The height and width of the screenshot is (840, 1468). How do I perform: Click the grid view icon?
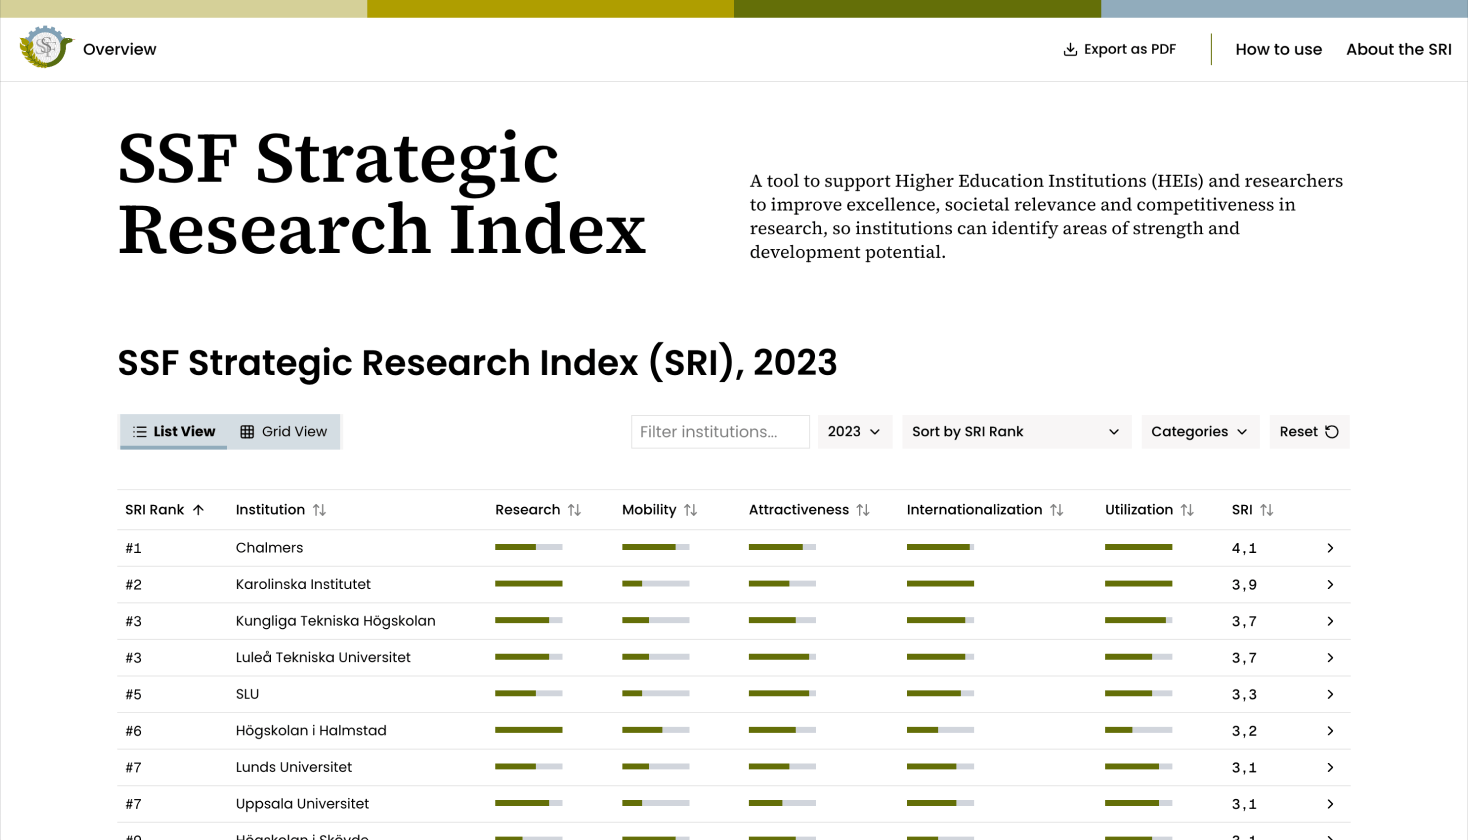tap(247, 432)
